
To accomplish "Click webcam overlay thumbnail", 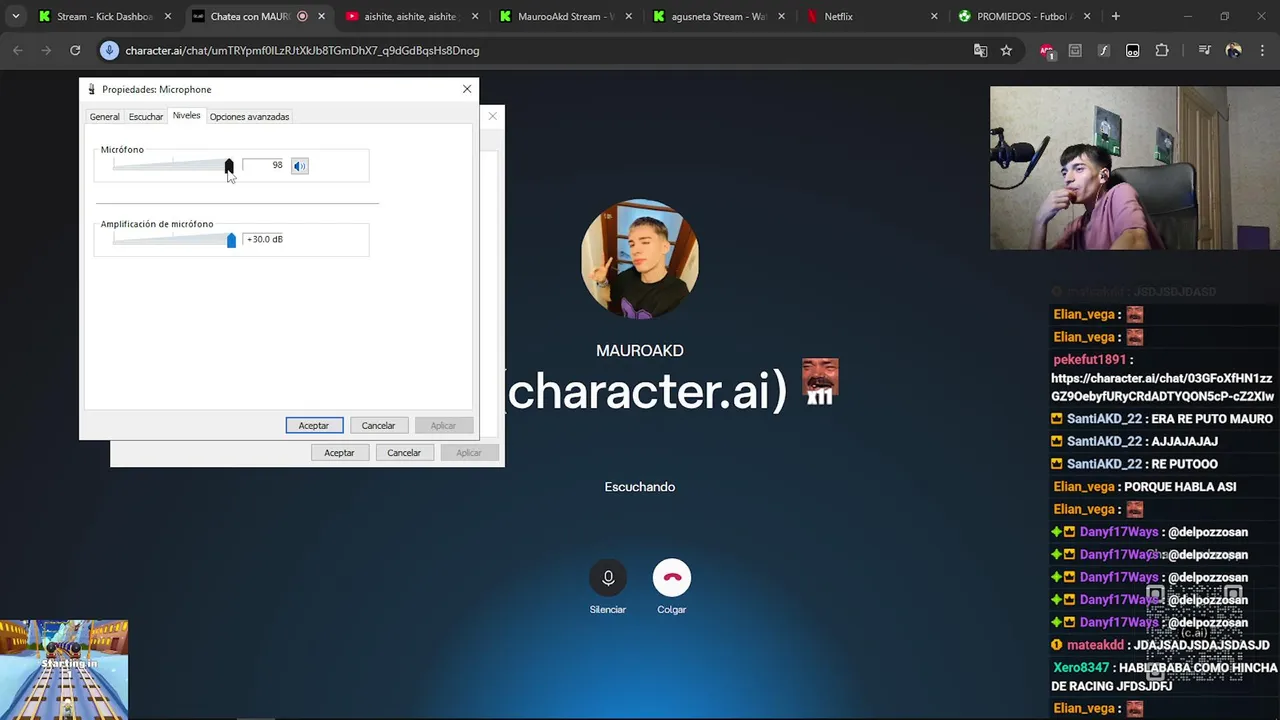I will pyautogui.click(x=1135, y=168).
